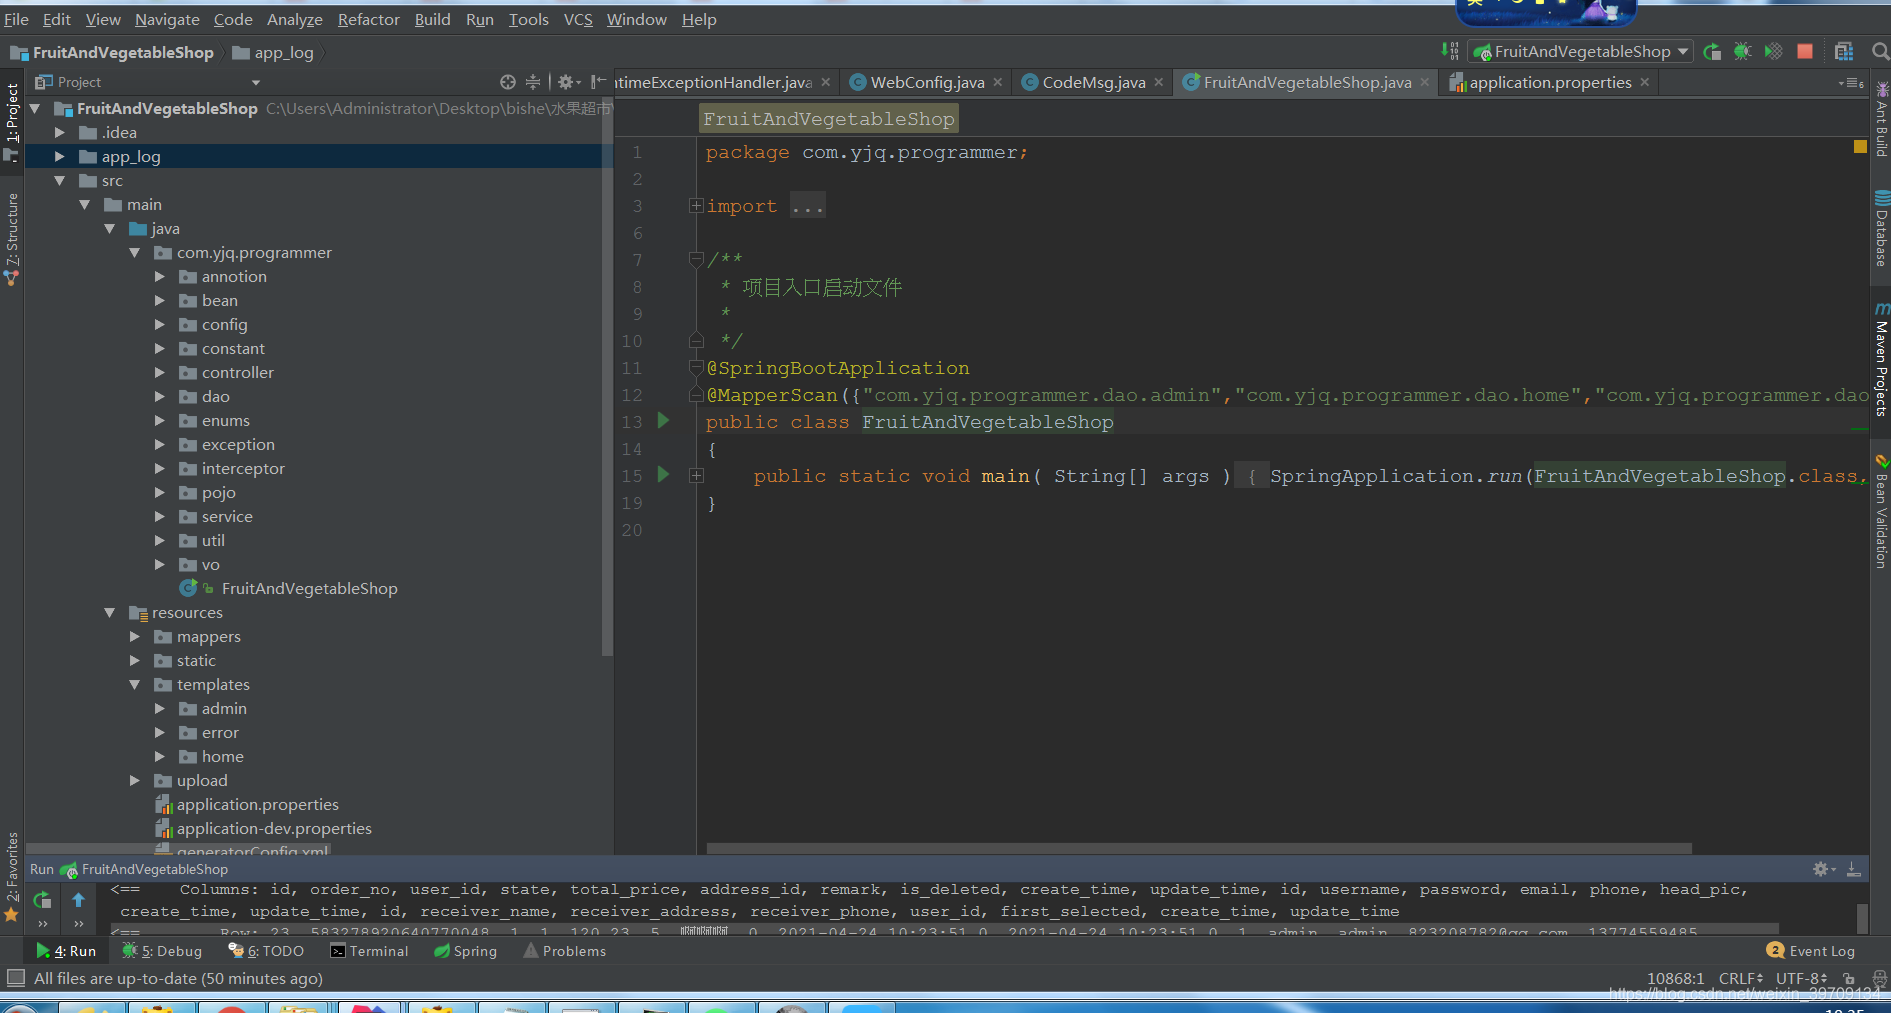This screenshot has width=1891, height=1013.
Task: Switch to the application.properties tab
Action: (x=1549, y=83)
